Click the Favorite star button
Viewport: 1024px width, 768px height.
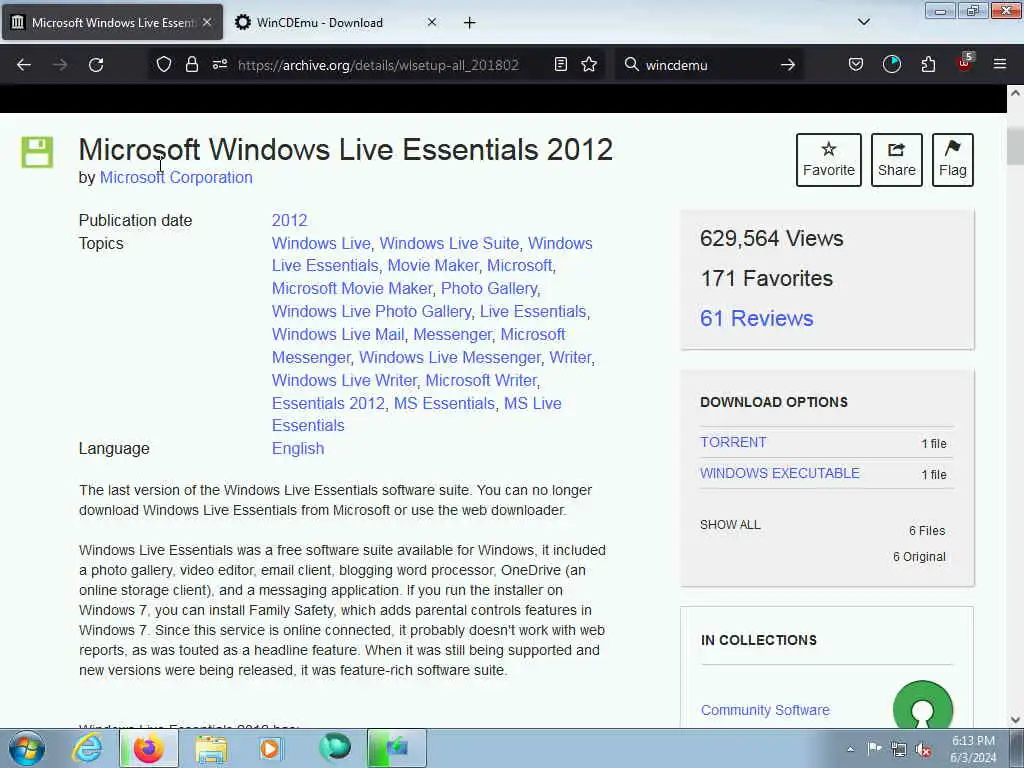829,160
